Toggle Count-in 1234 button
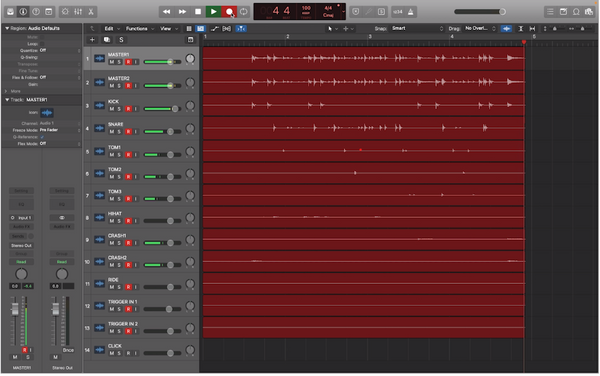Image resolution: width=600 pixels, height=376 pixels. click(398, 12)
